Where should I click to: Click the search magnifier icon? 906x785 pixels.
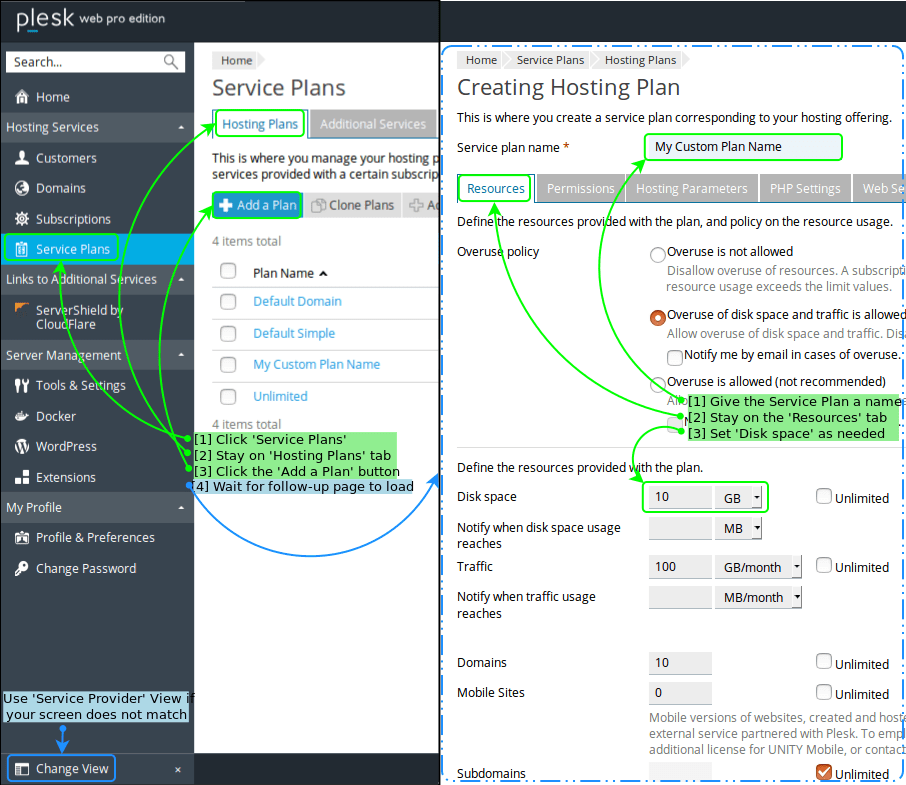coord(170,61)
